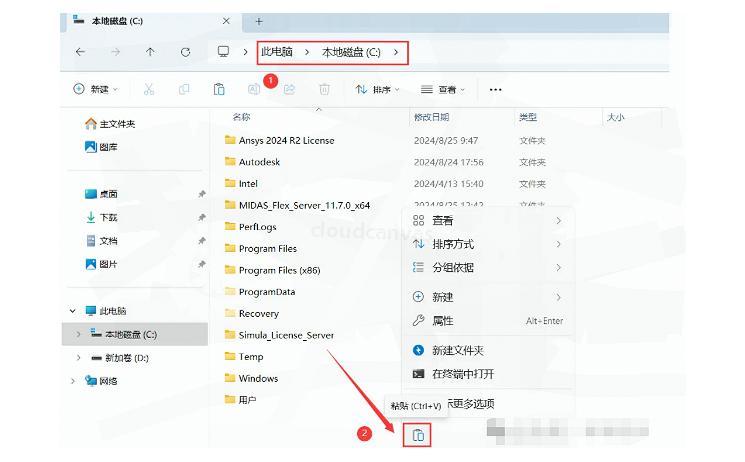Select the Temp folder

(x=244, y=356)
